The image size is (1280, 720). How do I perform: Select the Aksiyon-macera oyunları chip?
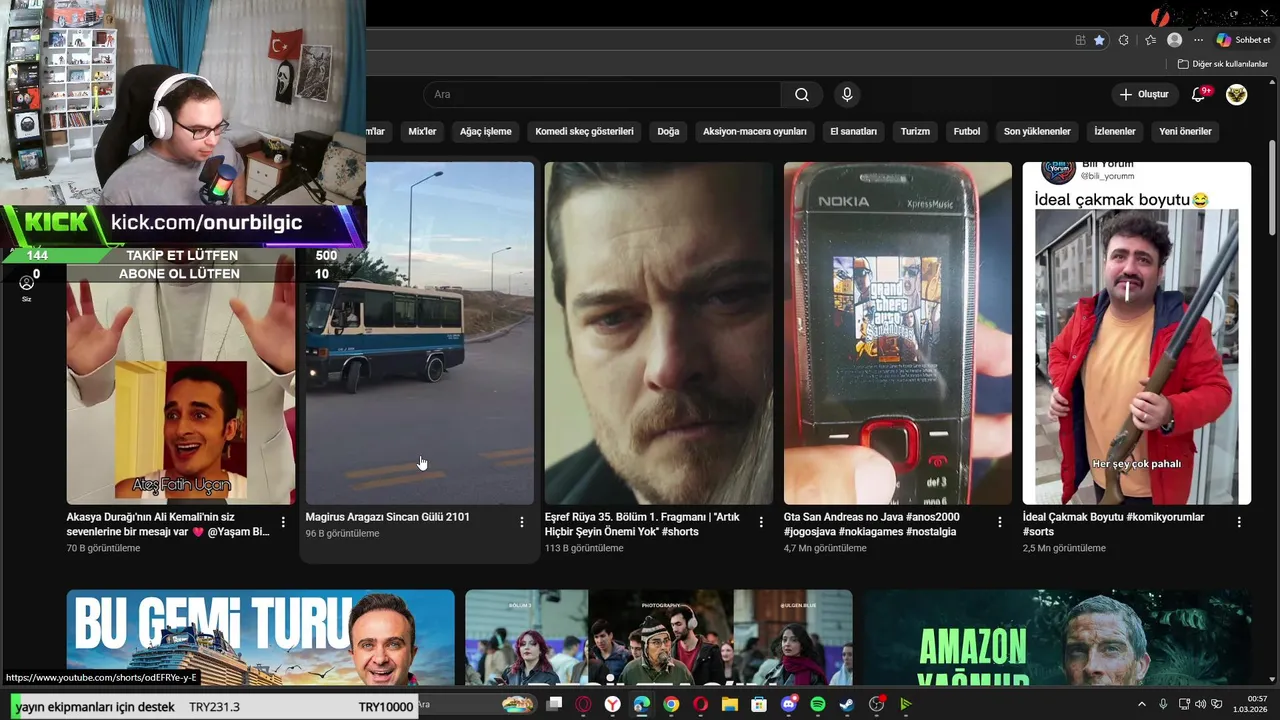click(x=754, y=131)
